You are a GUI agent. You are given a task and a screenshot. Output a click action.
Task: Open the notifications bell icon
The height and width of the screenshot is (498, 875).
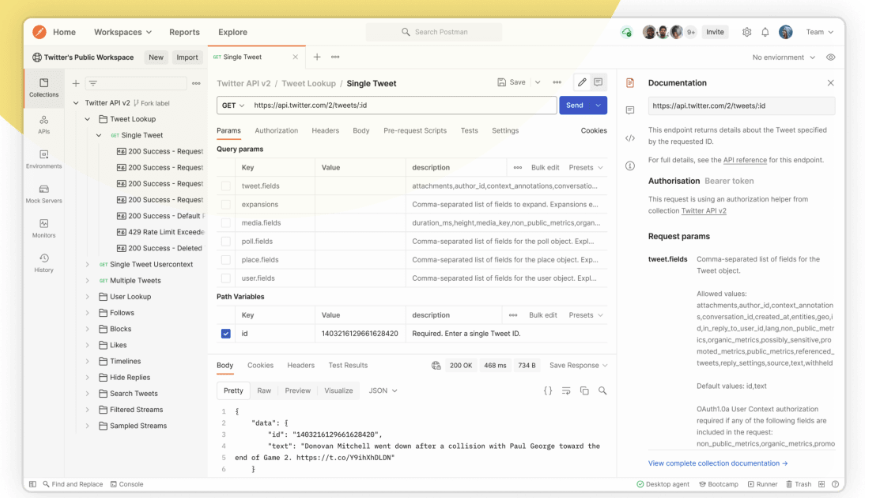tap(765, 32)
